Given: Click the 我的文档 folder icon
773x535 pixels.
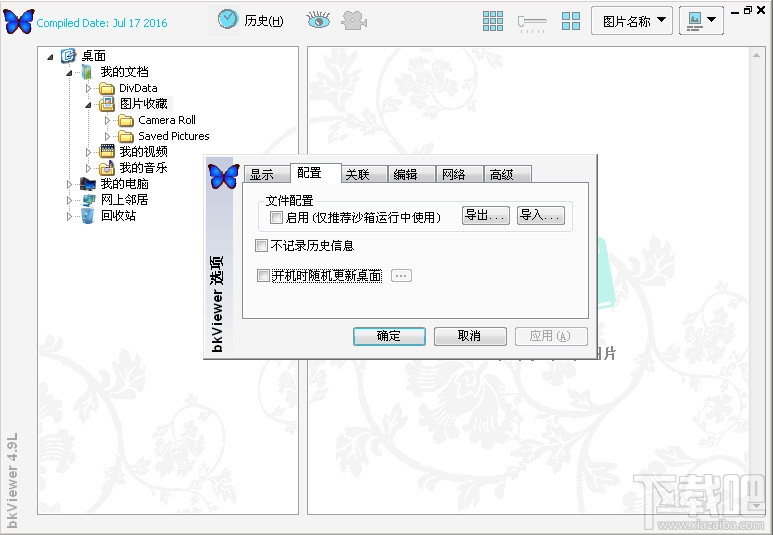Looking at the screenshot, I should 87,72.
